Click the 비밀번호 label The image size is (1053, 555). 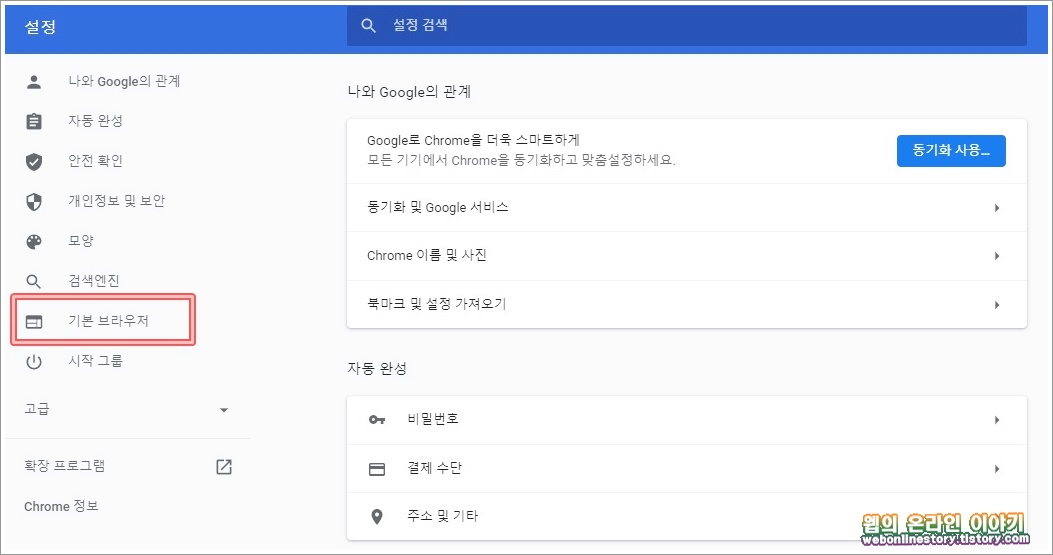433,419
